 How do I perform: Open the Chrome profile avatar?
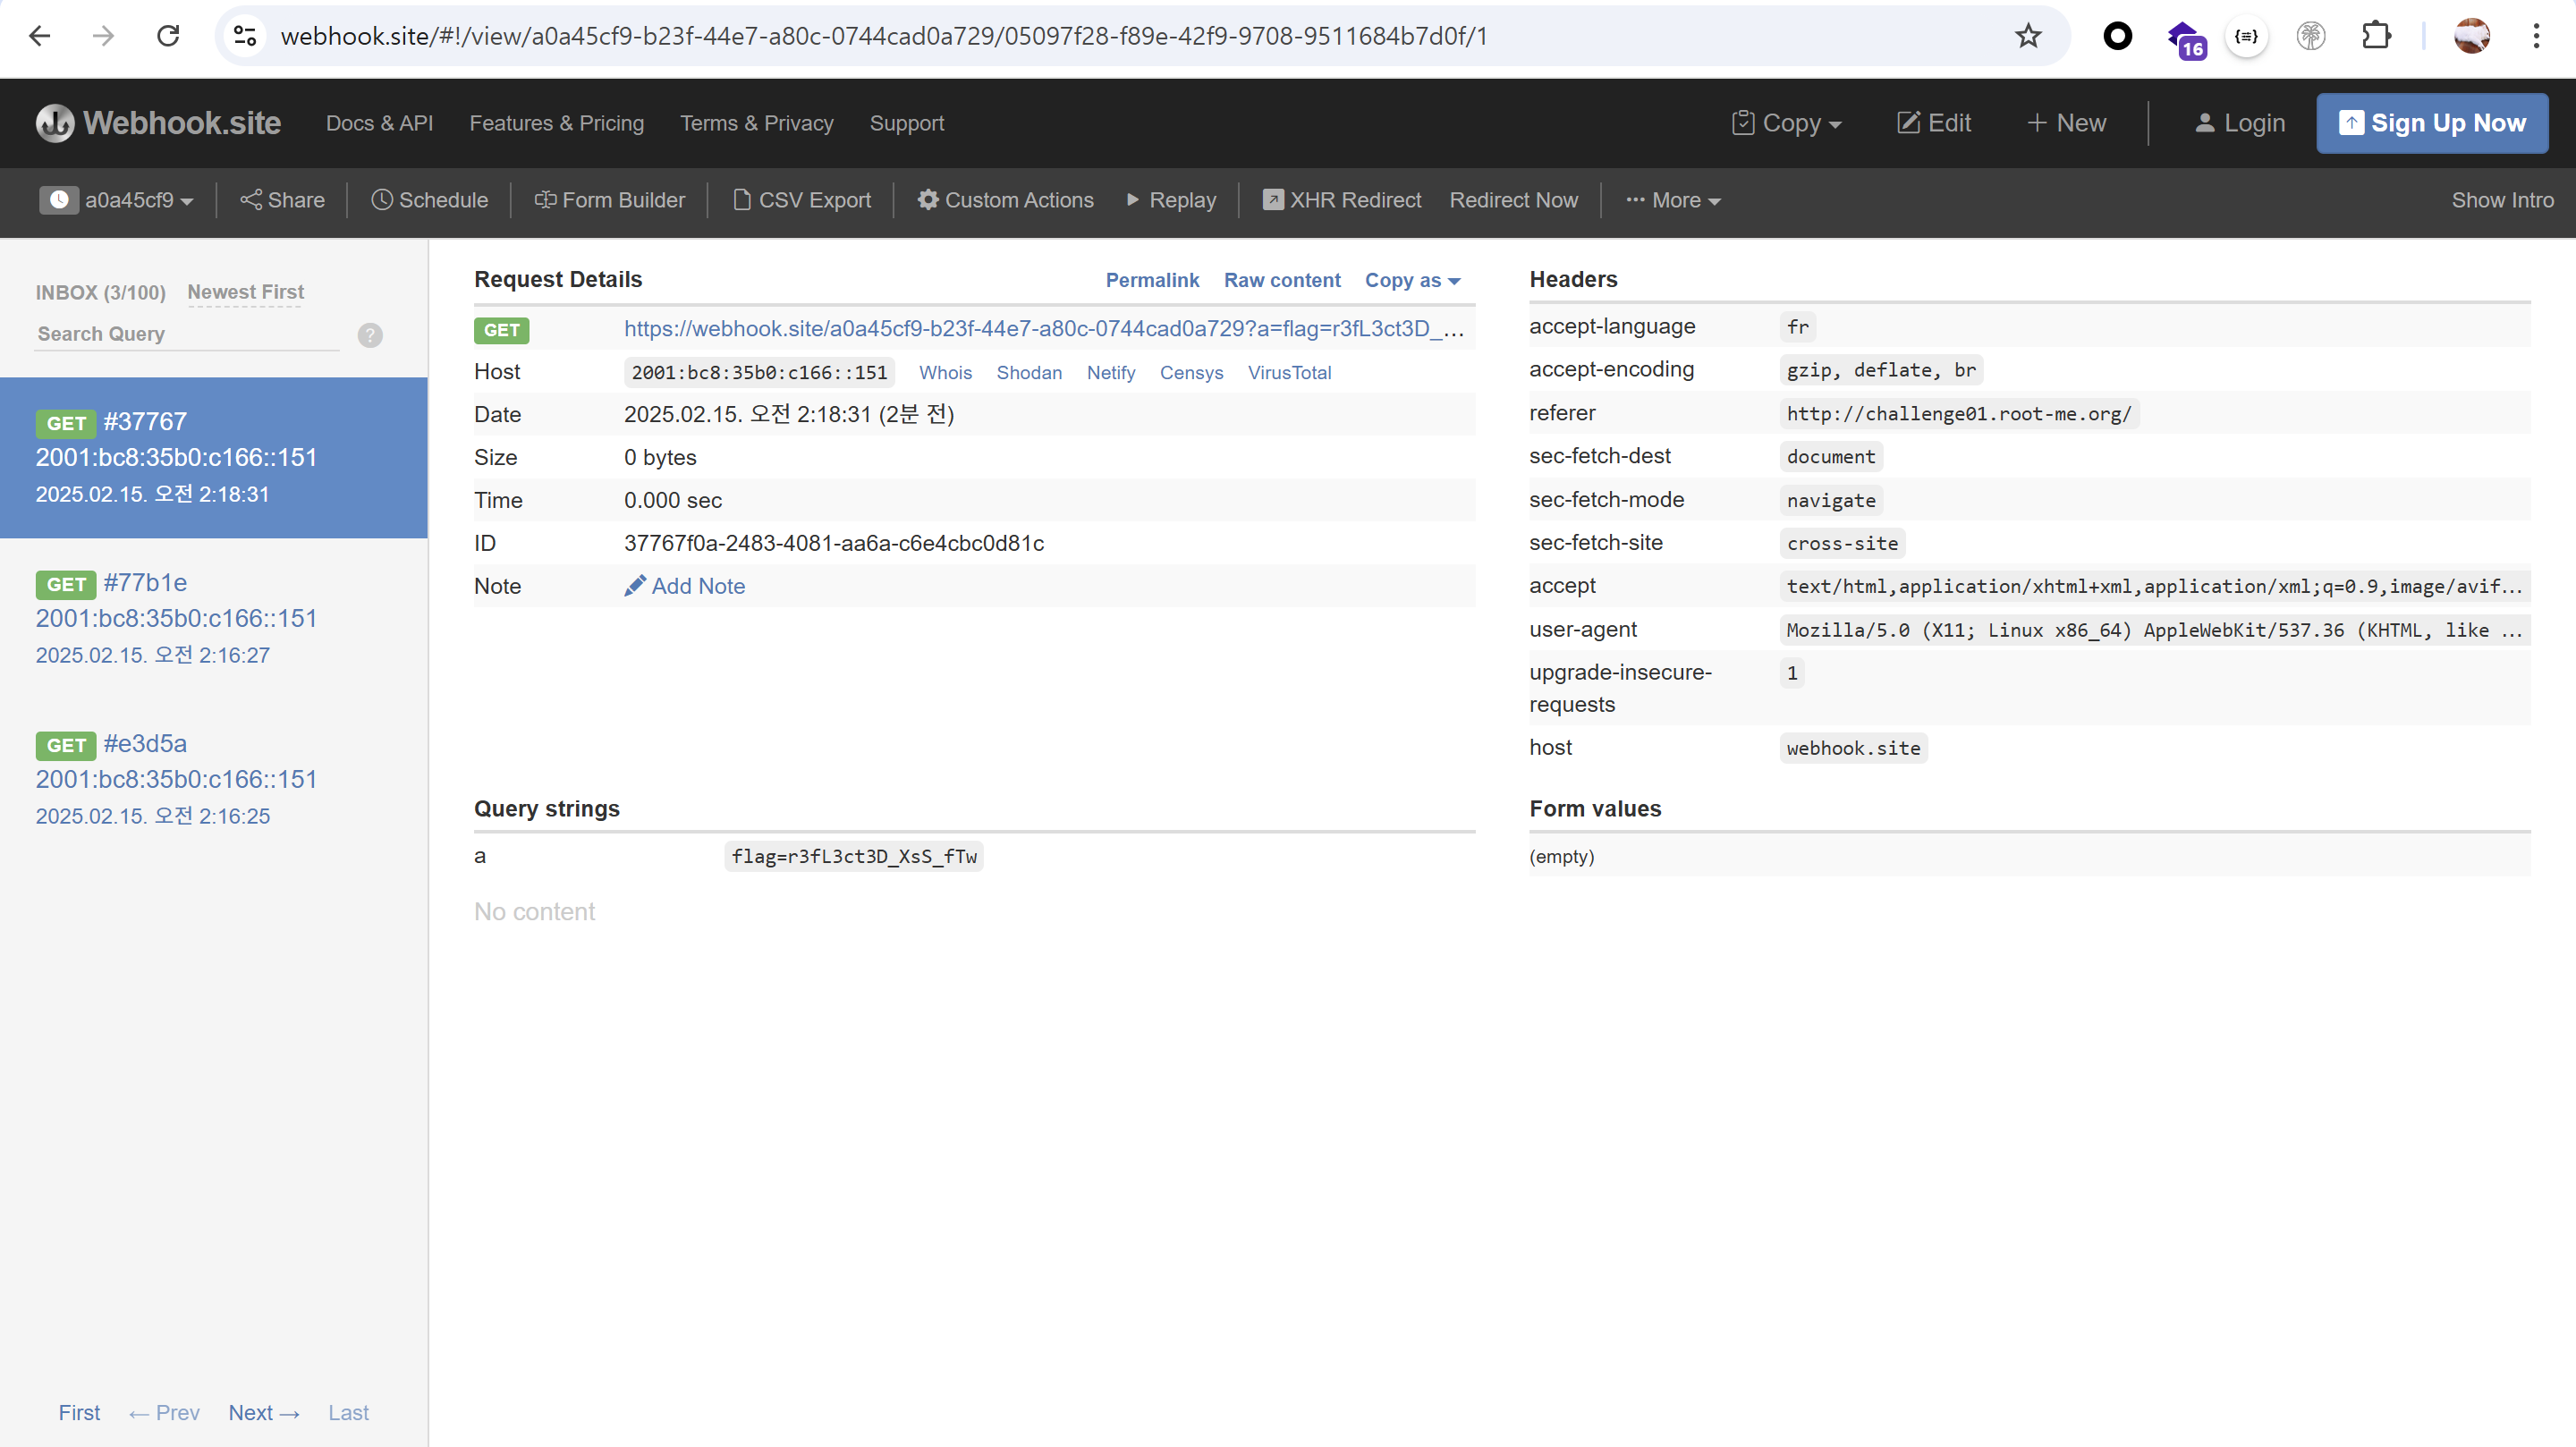click(2471, 36)
